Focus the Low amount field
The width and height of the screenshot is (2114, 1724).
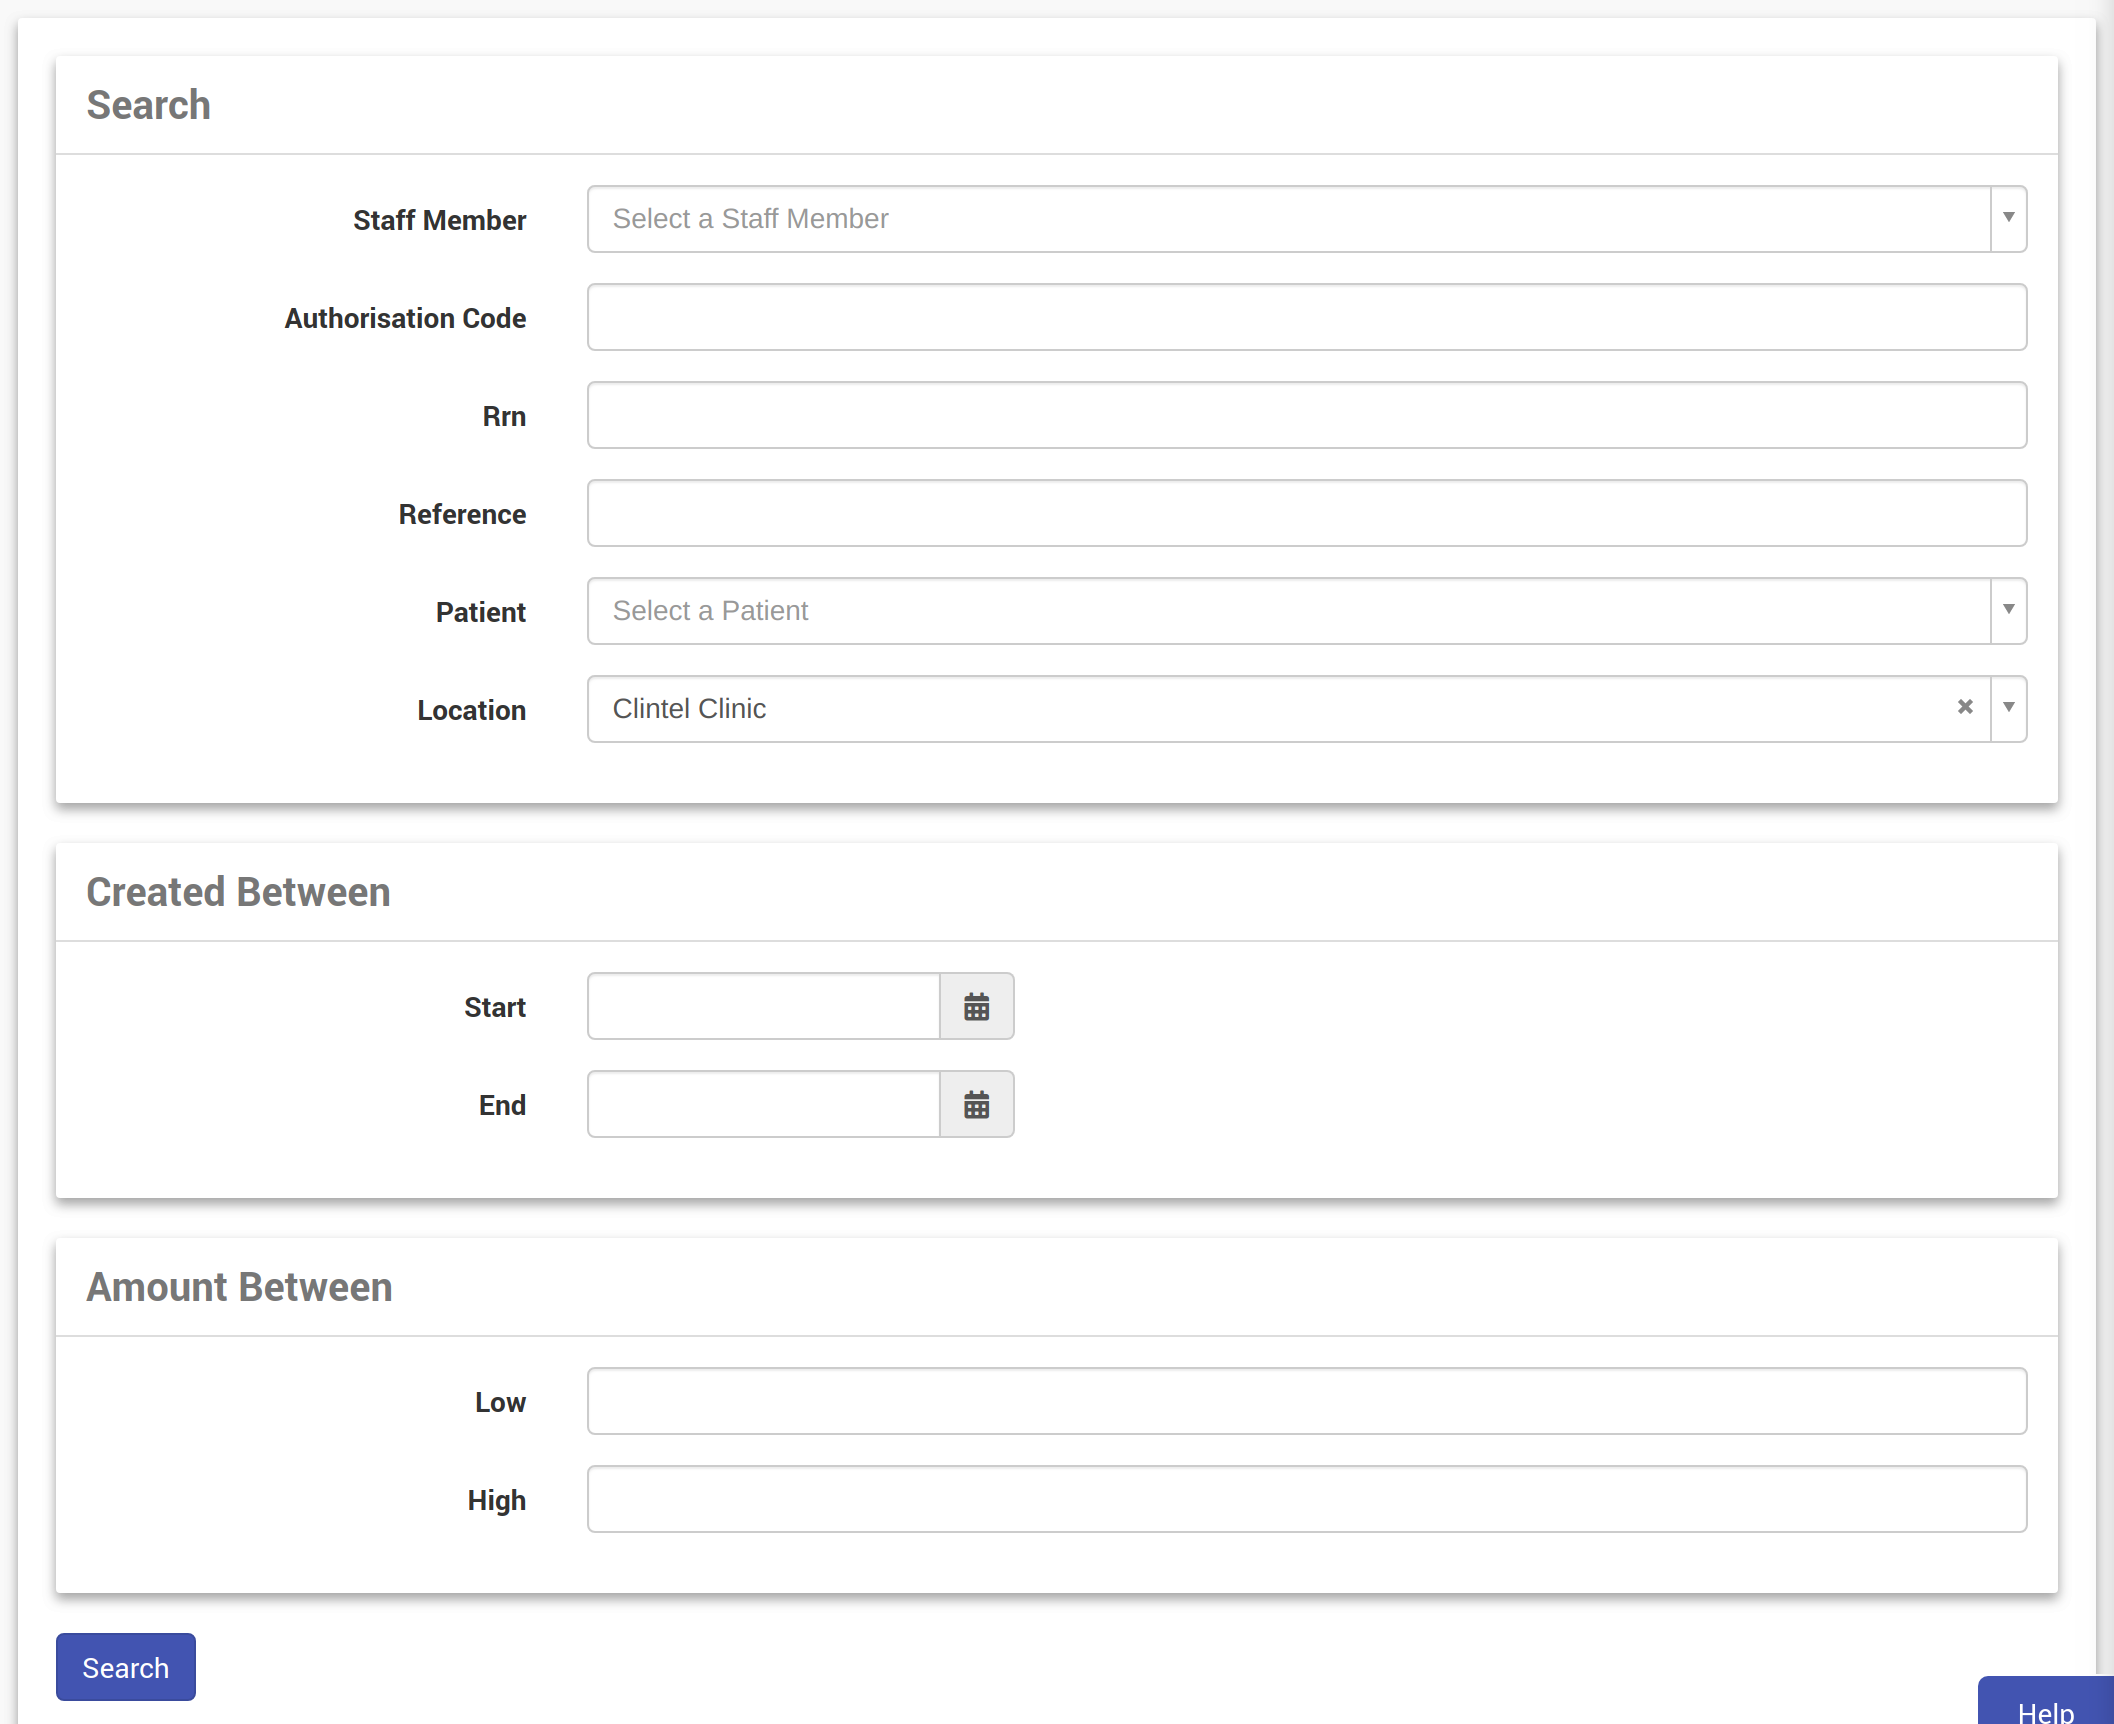tap(1306, 1401)
